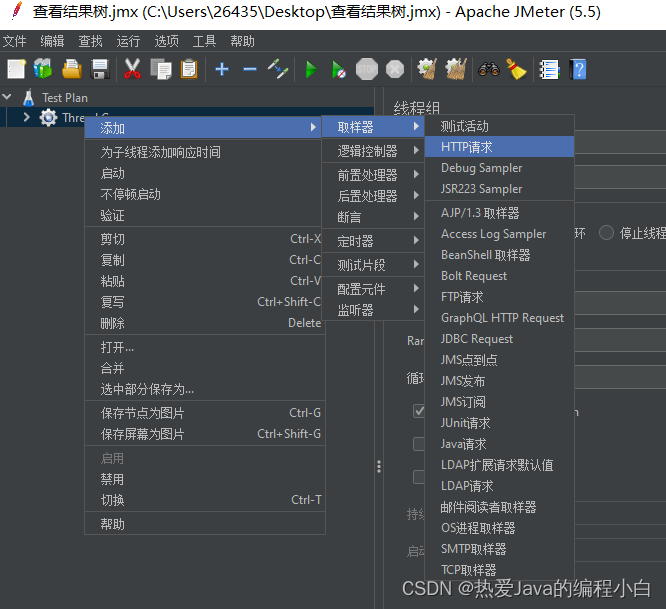Open the 文件 menu

click(x=14, y=41)
